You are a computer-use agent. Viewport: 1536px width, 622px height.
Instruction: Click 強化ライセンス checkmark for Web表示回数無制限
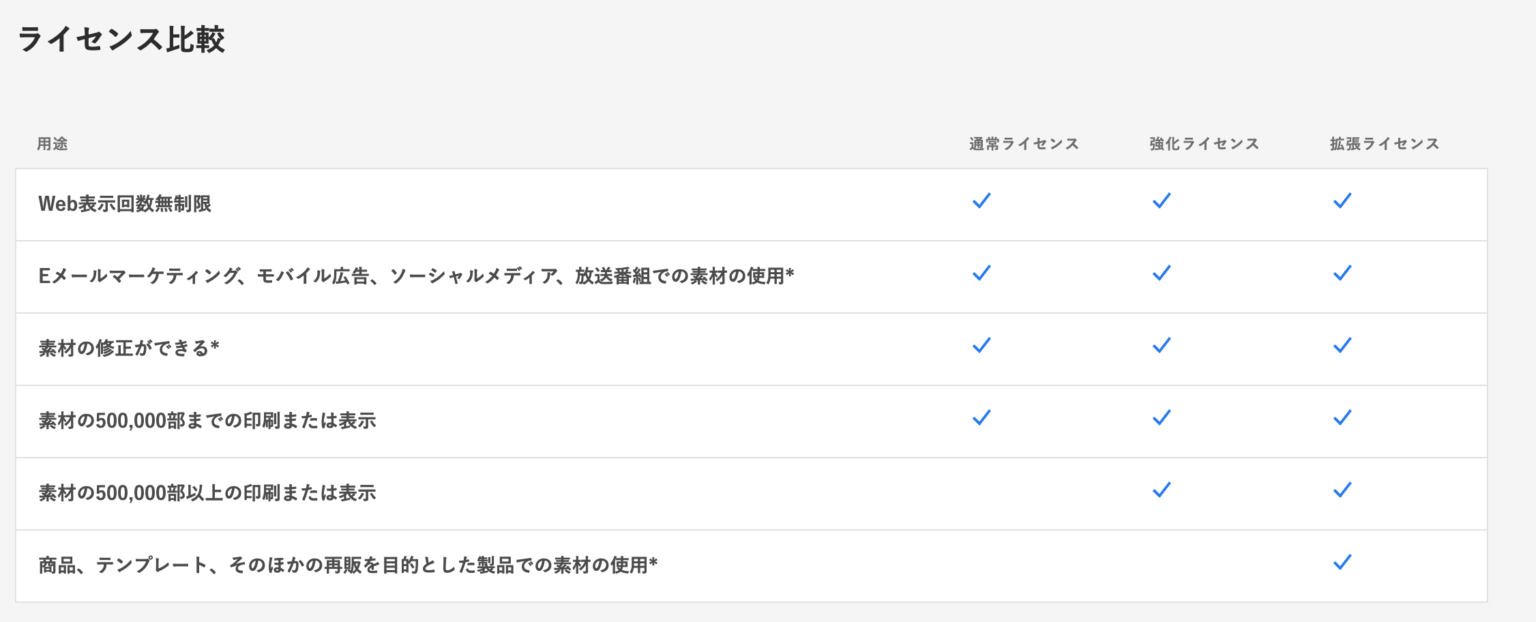pyautogui.click(x=1161, y=201)
